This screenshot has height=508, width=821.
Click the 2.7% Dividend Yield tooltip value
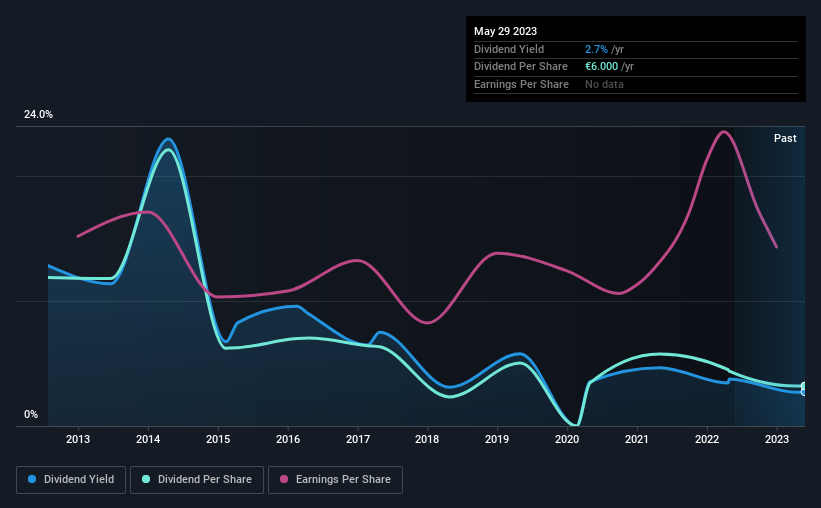[x=596, y=49]
